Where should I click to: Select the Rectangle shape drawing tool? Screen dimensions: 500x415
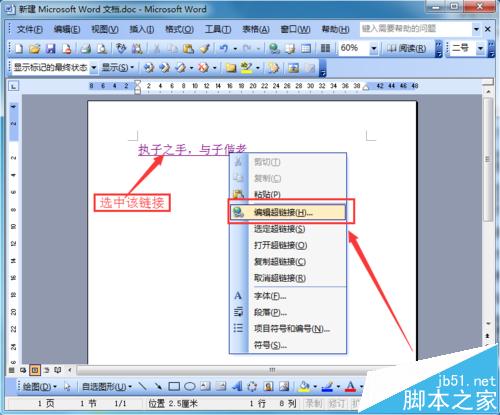(174, 387)
